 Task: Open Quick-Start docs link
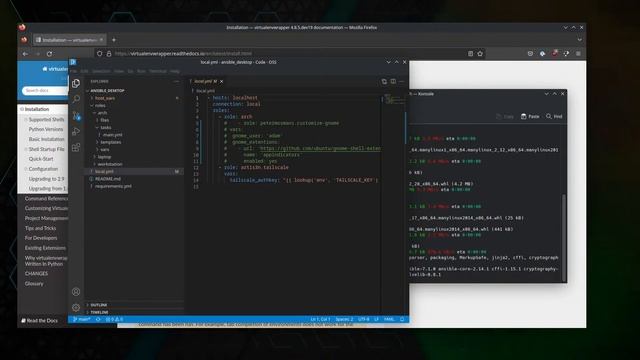coord(41,159)
